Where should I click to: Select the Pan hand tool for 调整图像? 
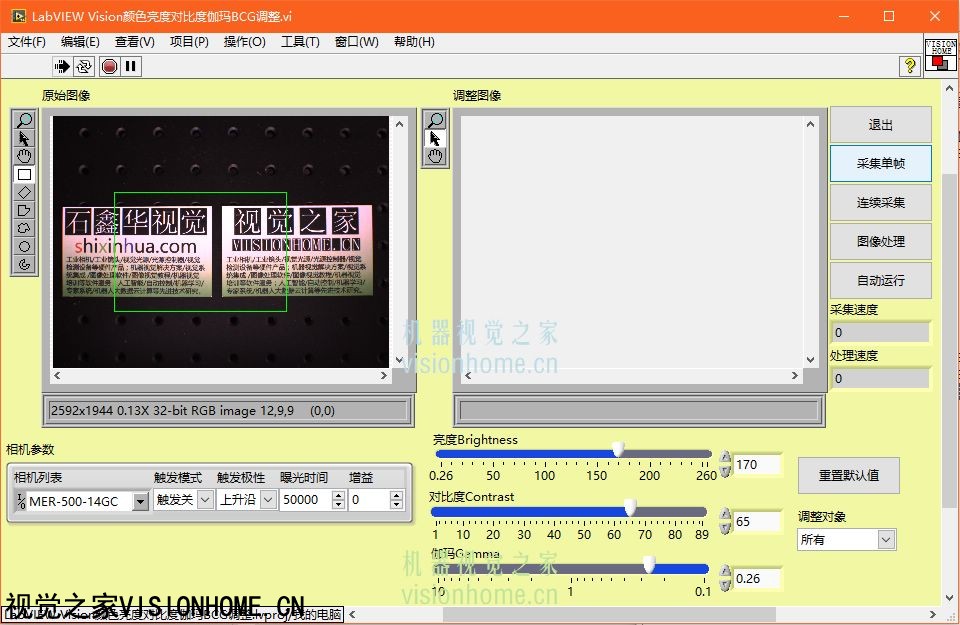[435, 157]
